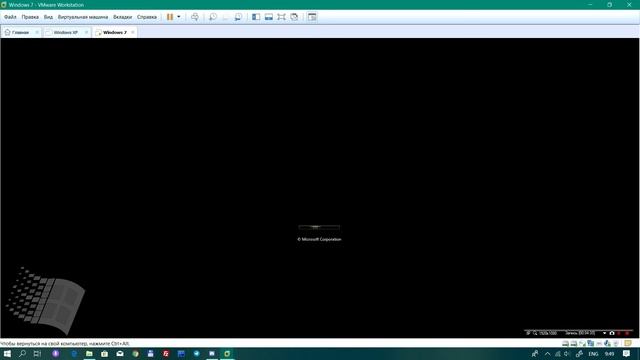Screen dimensions: 640x360
Task: Open the taskbar clock showing 9:49
Action: click(x=609, y=354)
